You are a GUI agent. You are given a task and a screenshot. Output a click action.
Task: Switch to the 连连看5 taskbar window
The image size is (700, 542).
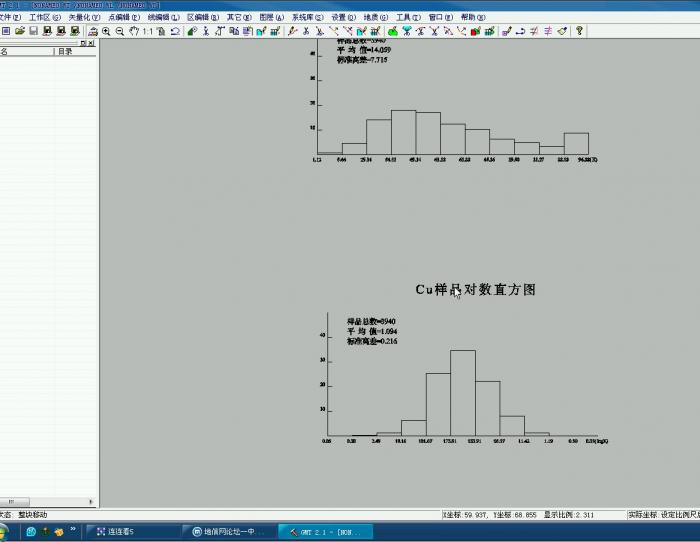click(128, 531)
